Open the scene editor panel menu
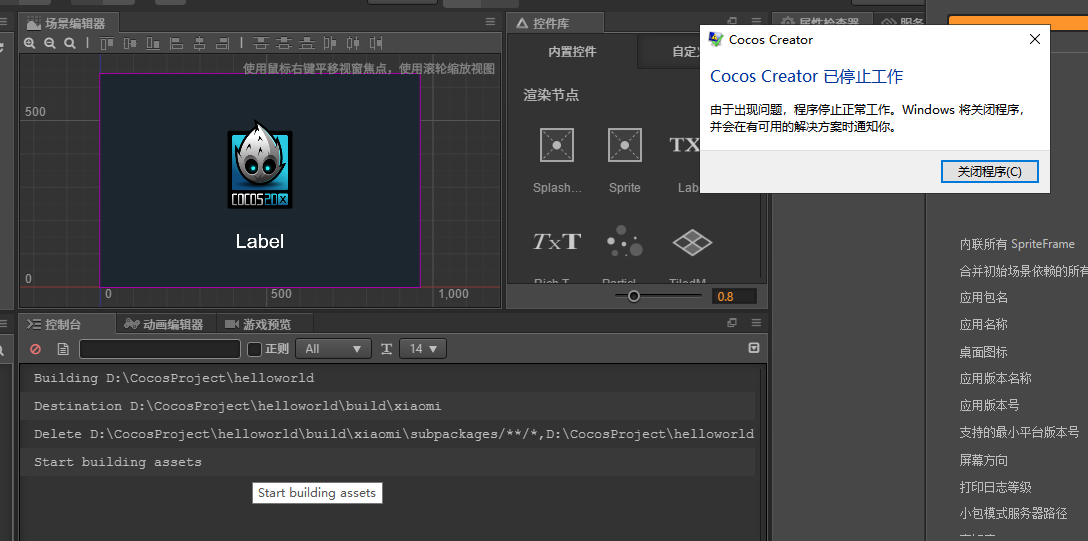 490,22
